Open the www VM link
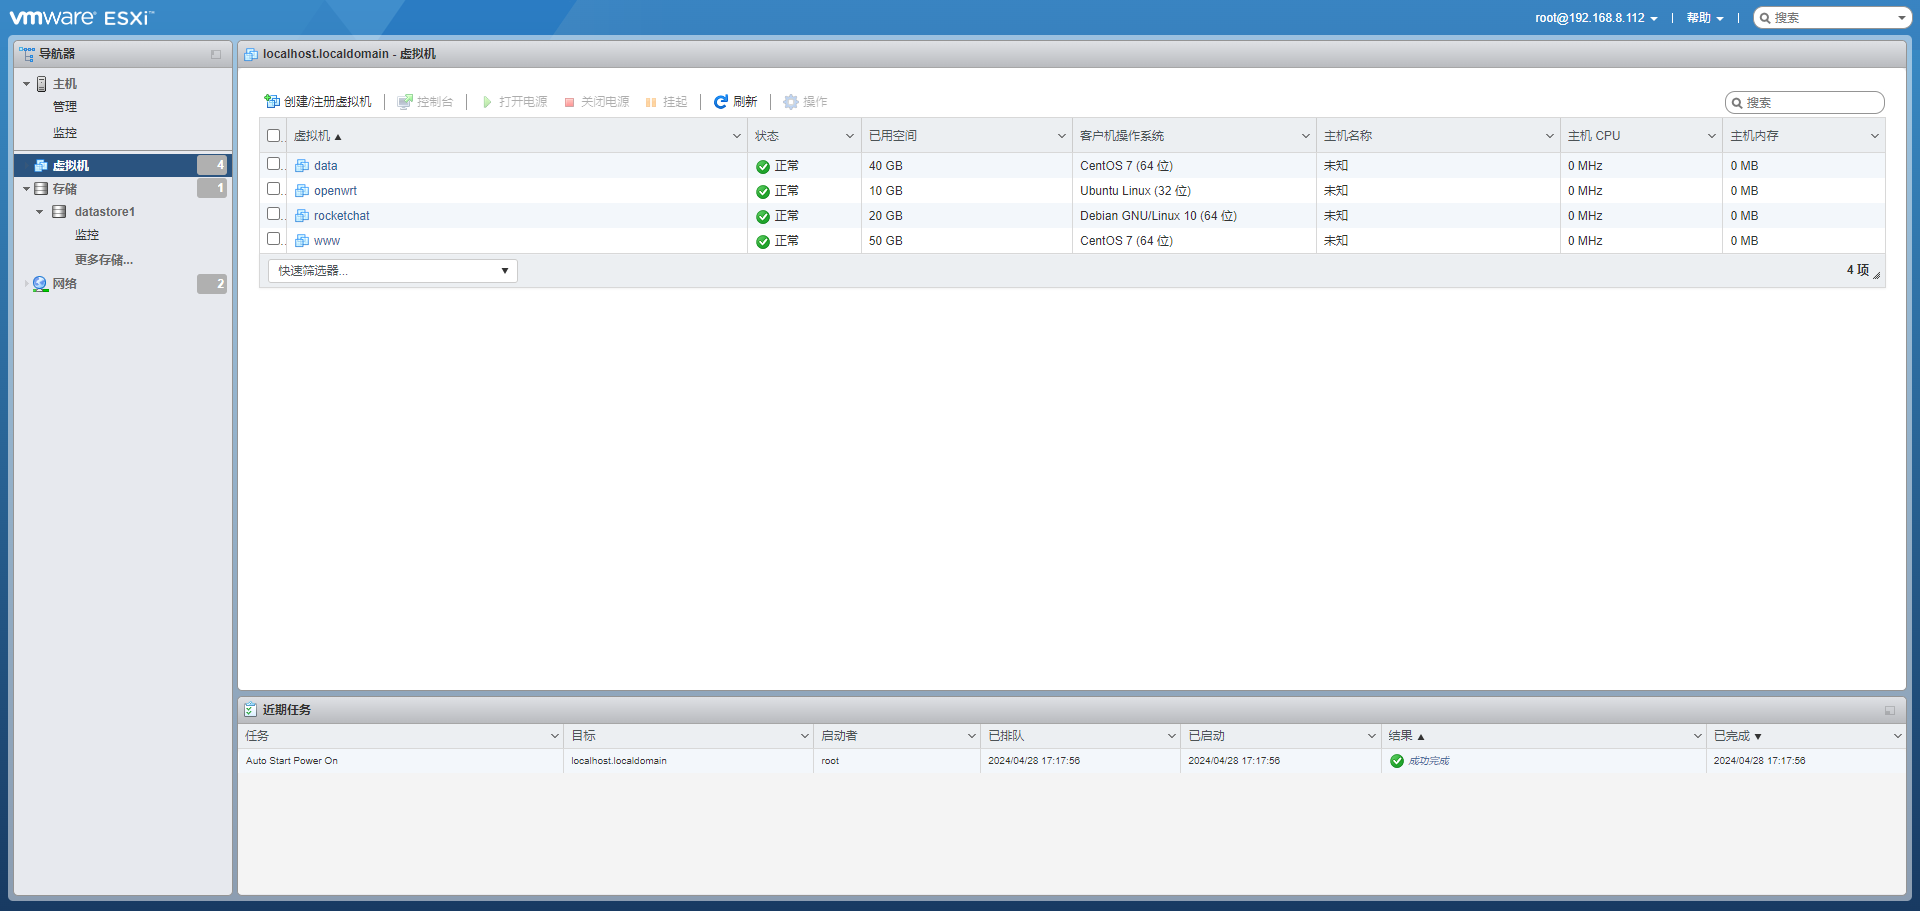The width and height of the screenshot is (1920, 911). pos(327,241)
